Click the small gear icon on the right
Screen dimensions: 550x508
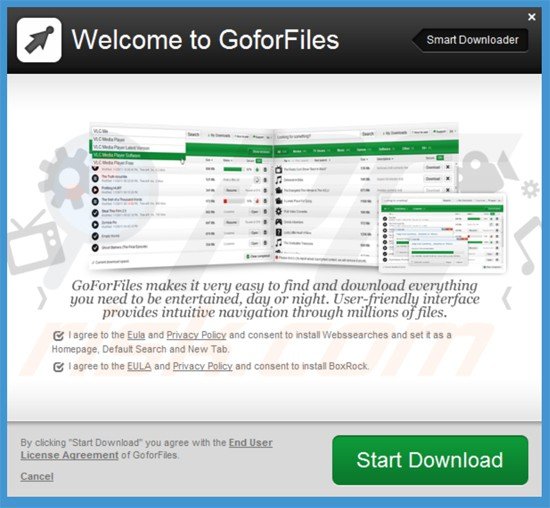coord(530,189)
